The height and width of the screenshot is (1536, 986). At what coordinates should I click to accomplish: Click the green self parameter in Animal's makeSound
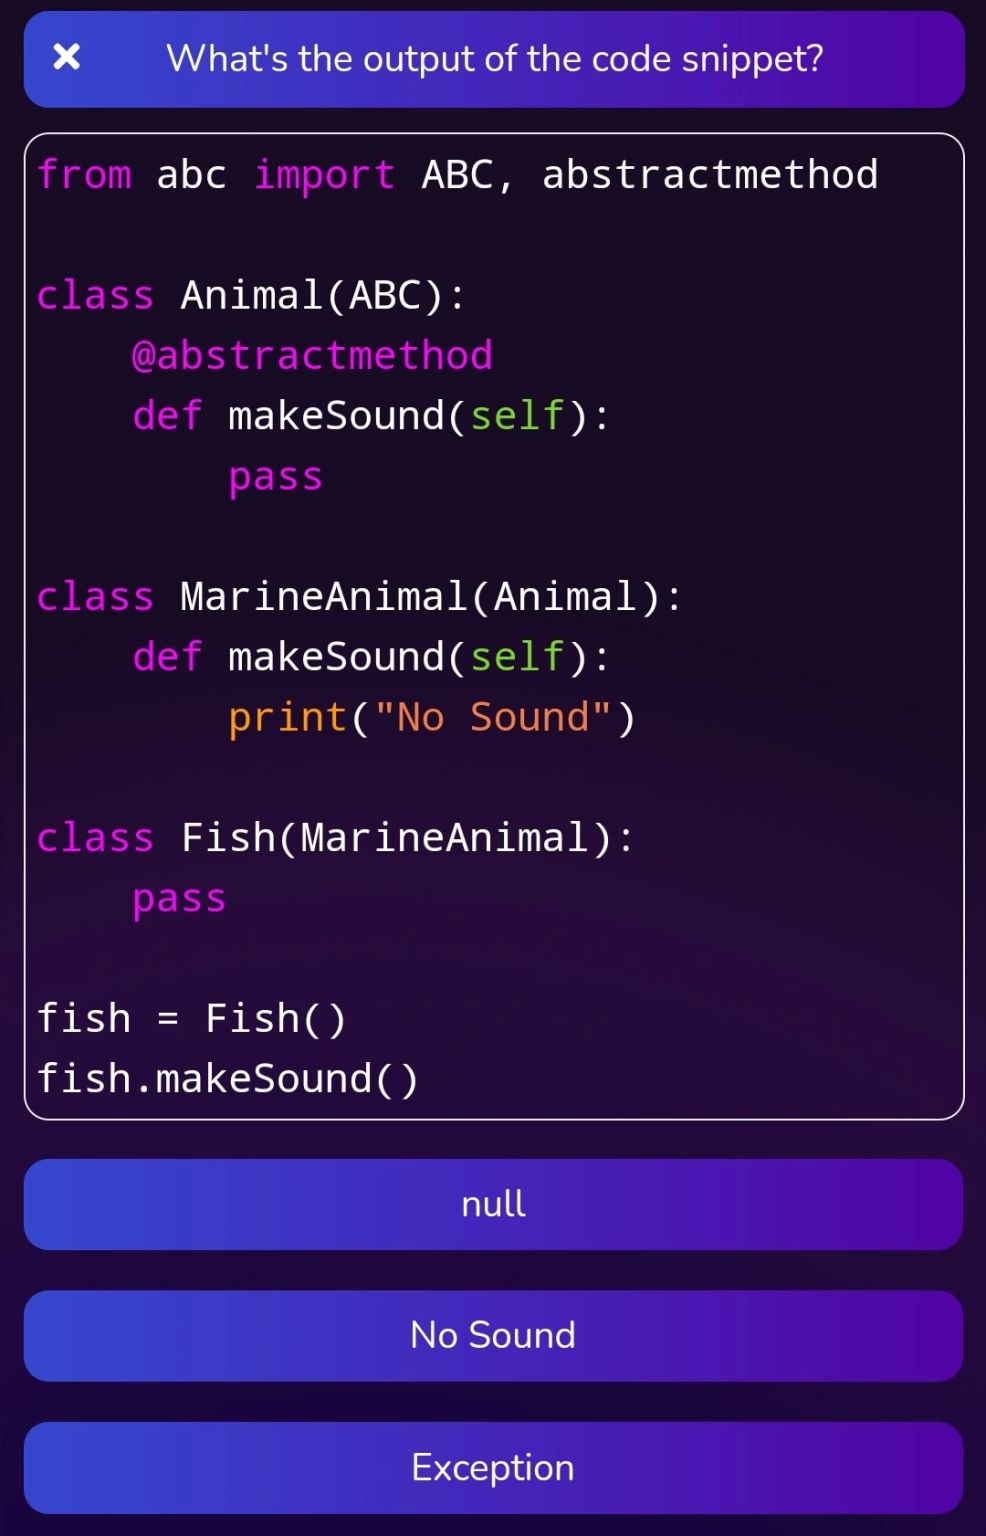pos(517,416)
